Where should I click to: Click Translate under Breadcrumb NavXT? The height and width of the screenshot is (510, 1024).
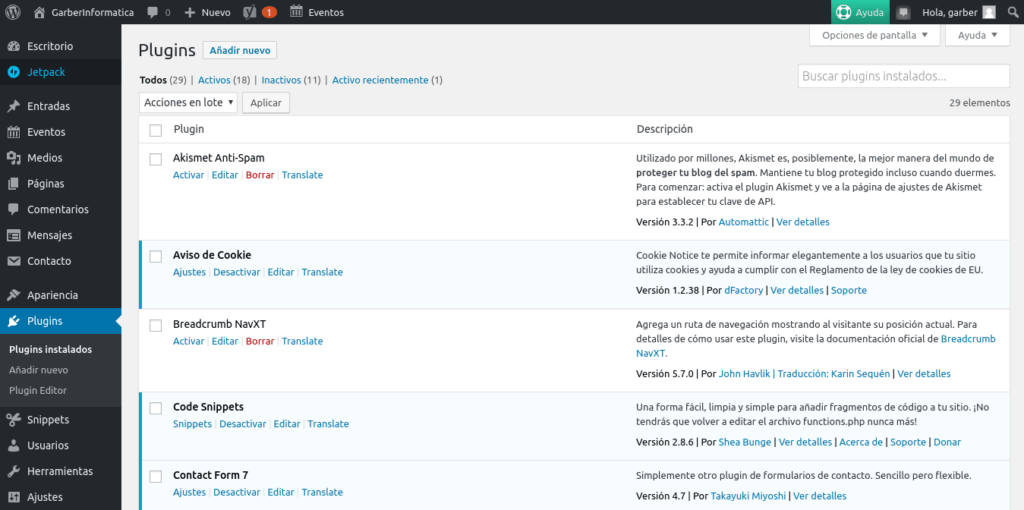[302, 341]
